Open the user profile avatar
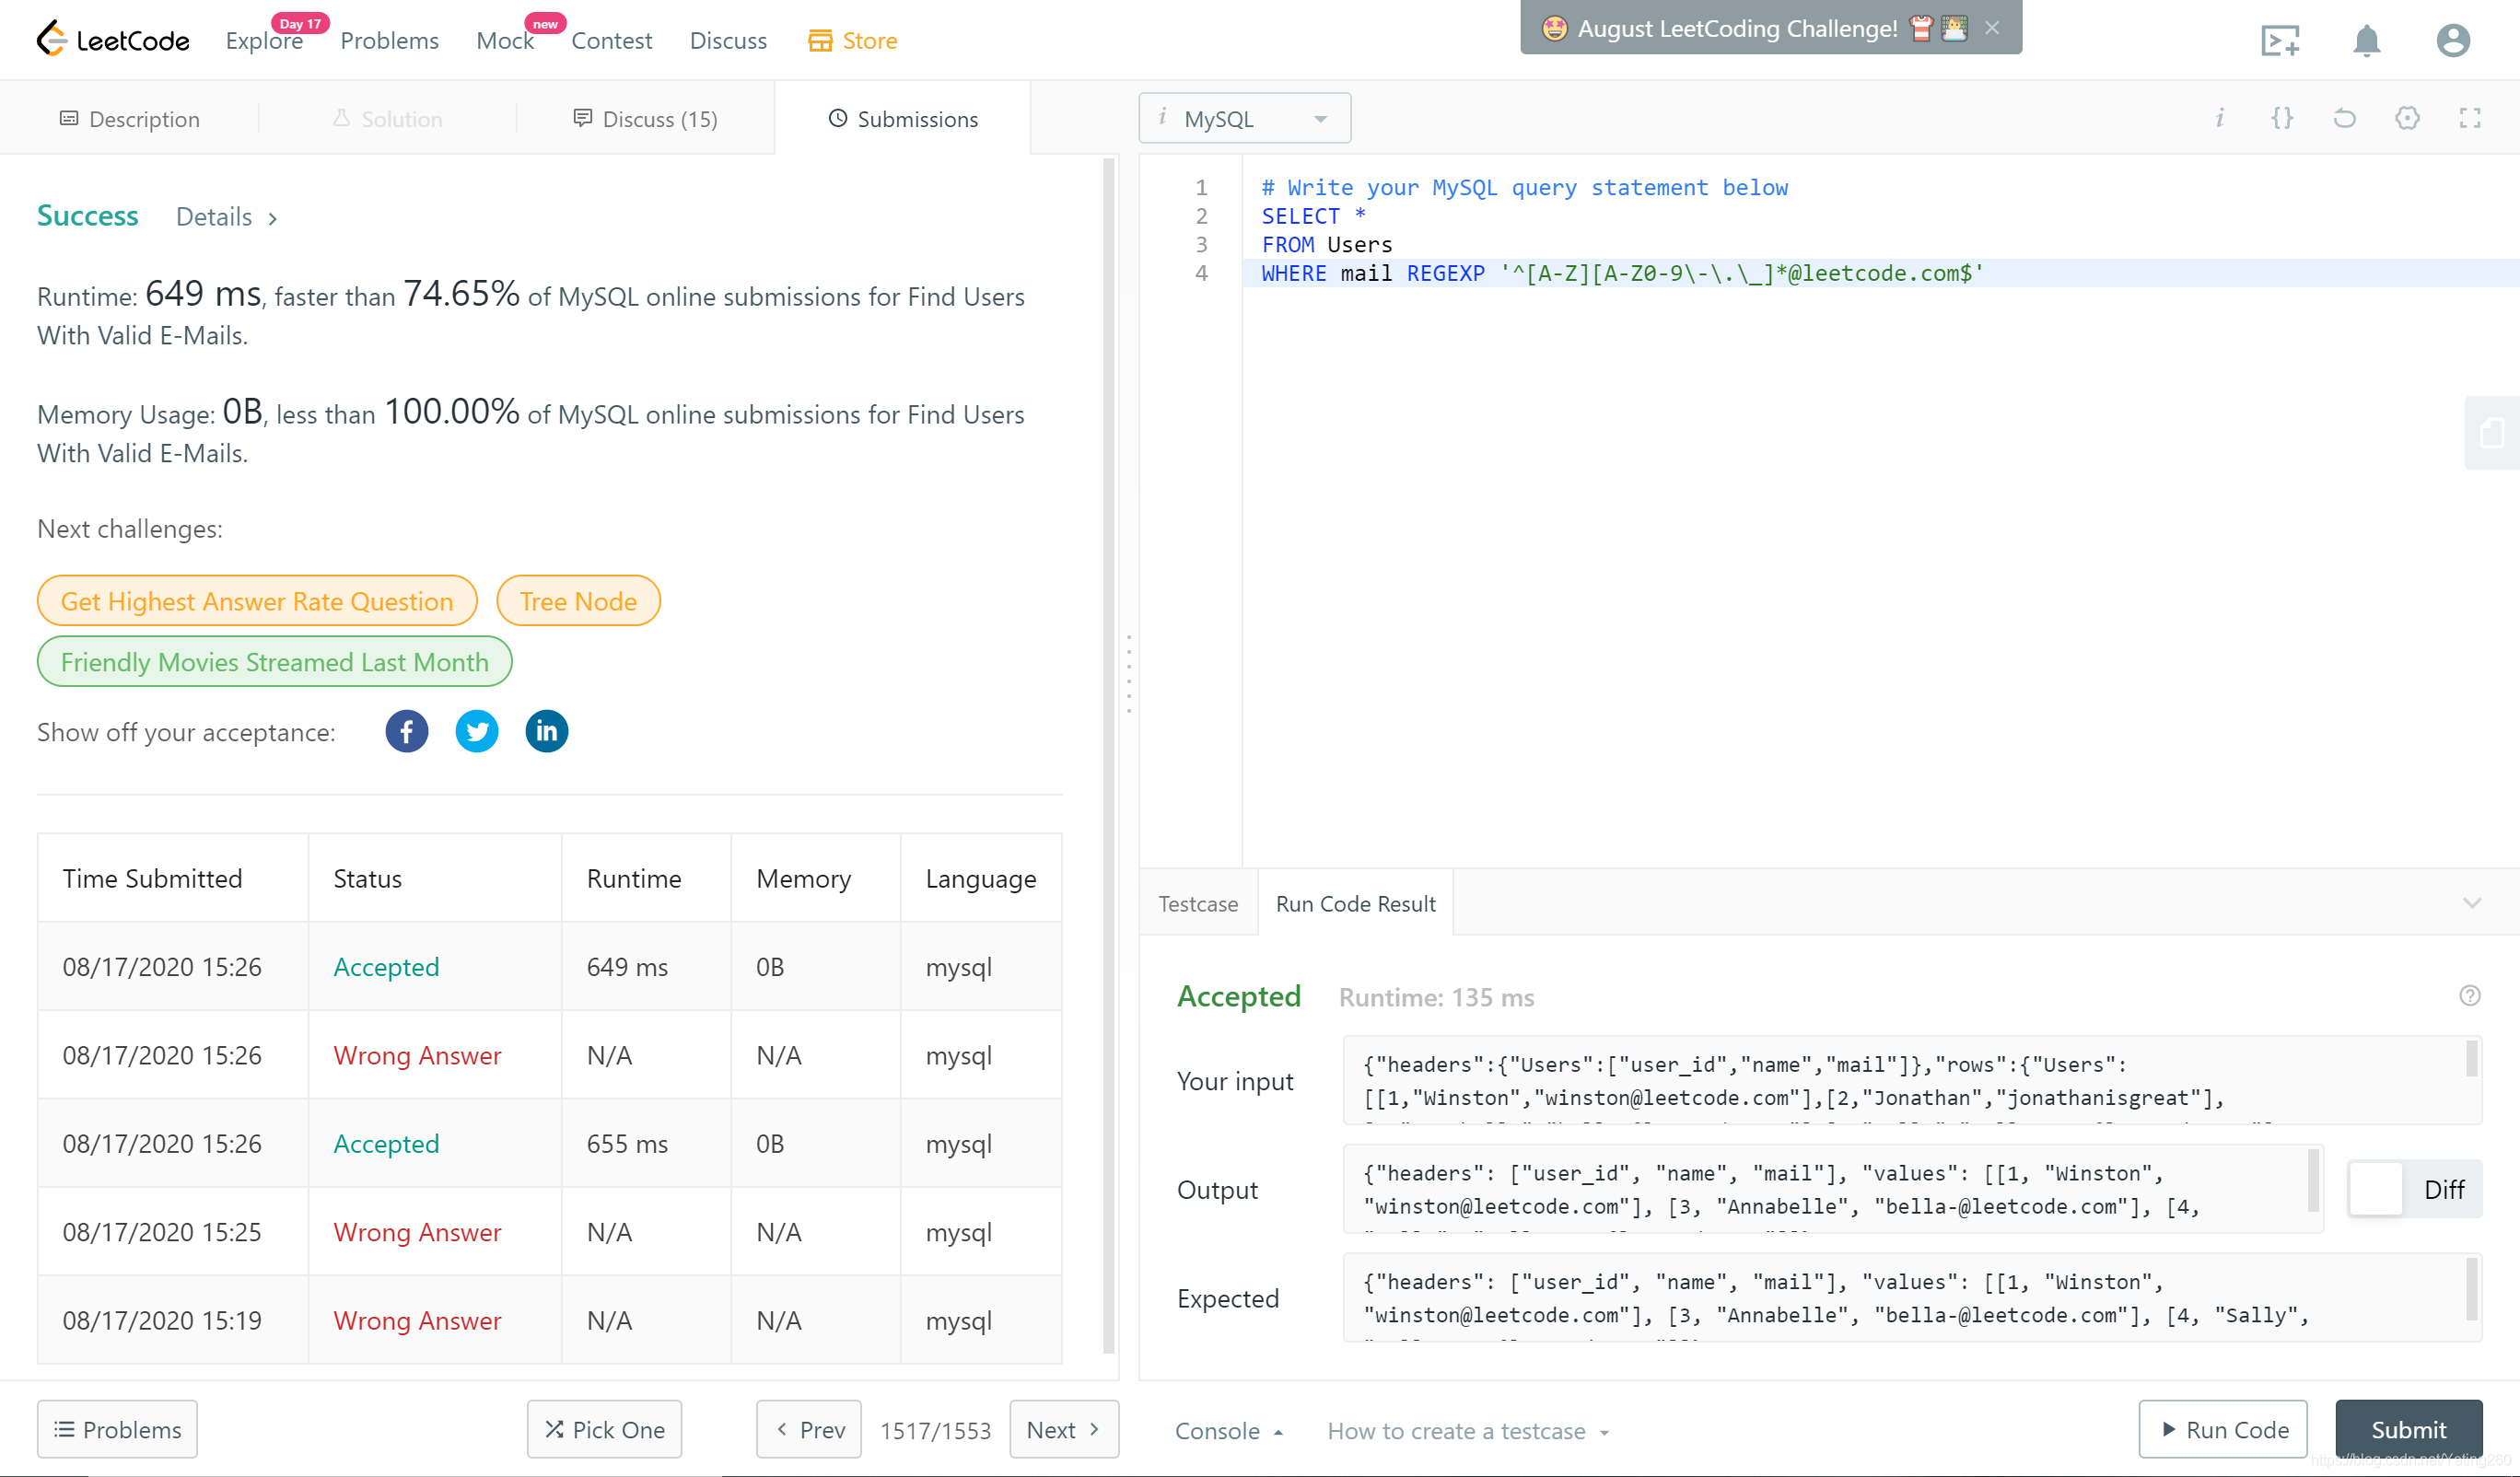The width and height of the screenshot is (2520, 1477). click(2452, 41)
